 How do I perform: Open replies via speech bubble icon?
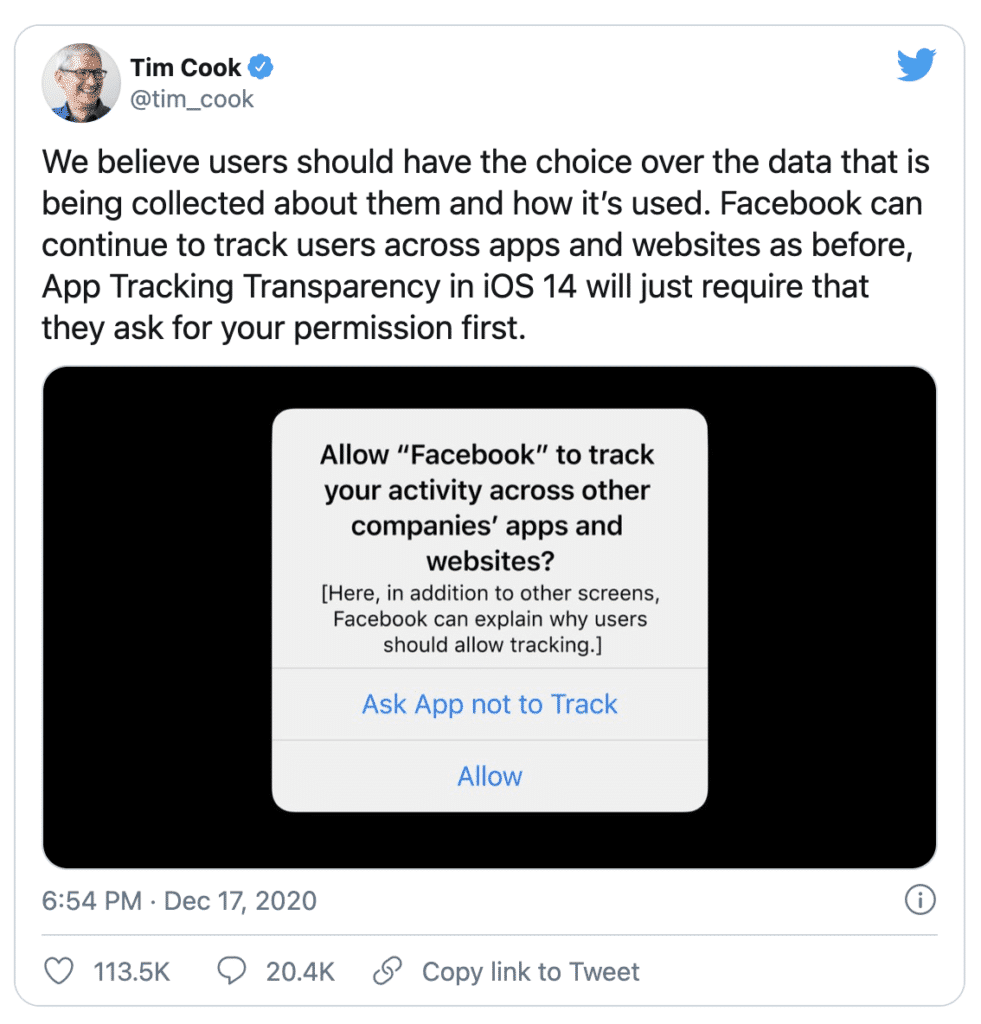[231, 970]
